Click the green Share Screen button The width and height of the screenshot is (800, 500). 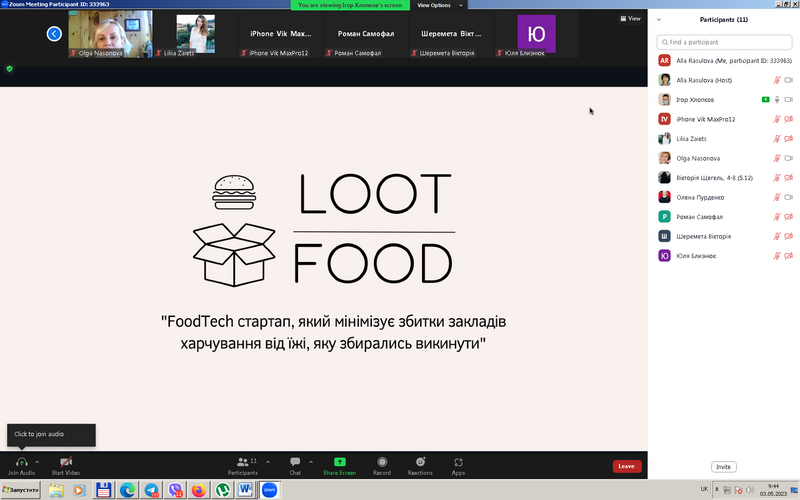tap(339, 466)
